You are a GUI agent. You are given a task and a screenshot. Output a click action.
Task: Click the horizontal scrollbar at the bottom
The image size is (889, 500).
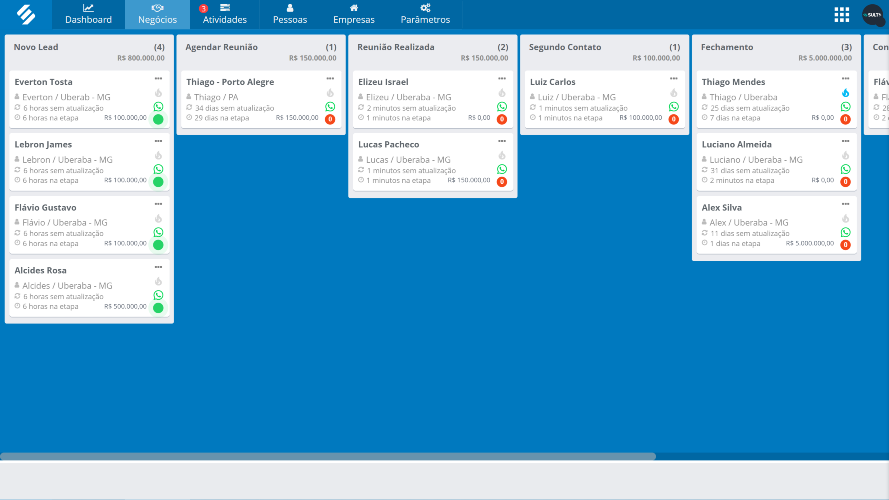click(x=328, y=456)
